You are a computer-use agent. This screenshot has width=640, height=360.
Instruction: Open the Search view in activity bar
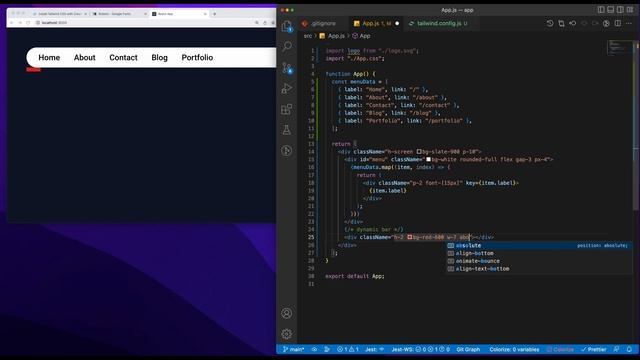pos(287,47)
